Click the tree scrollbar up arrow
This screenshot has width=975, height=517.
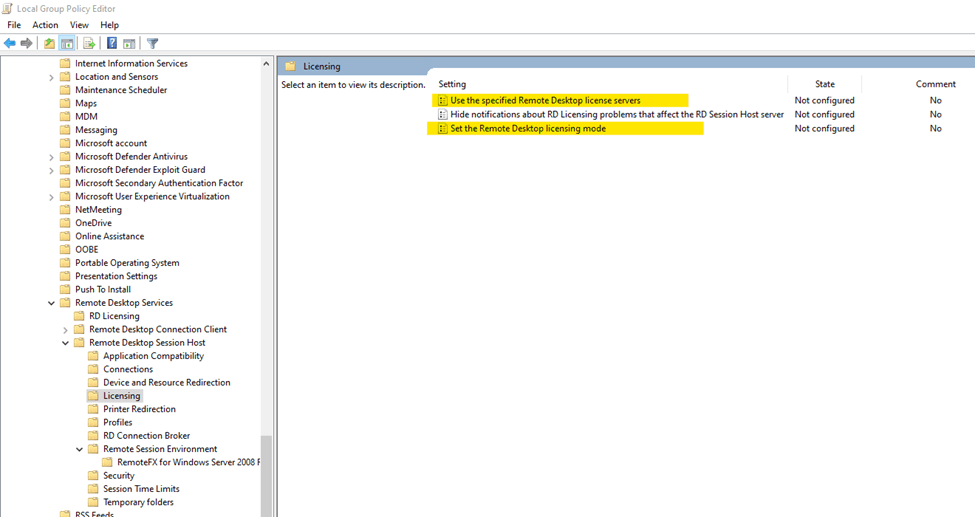(266, 63)
